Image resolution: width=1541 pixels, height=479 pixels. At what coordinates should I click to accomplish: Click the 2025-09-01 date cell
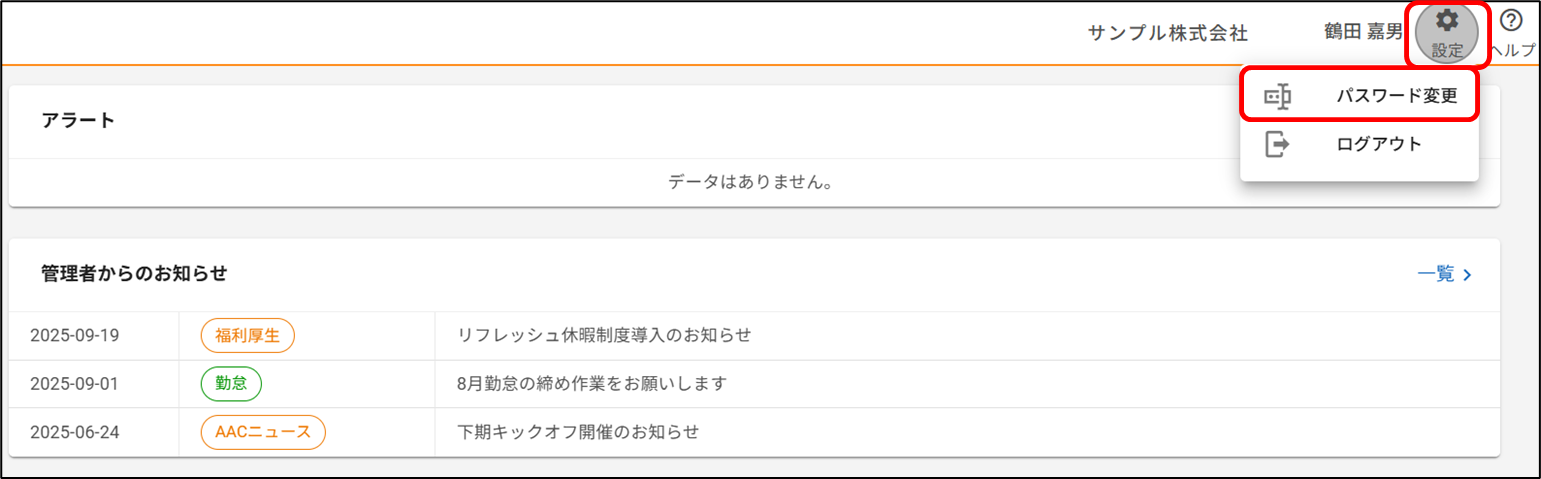click(x=75, y=384)
